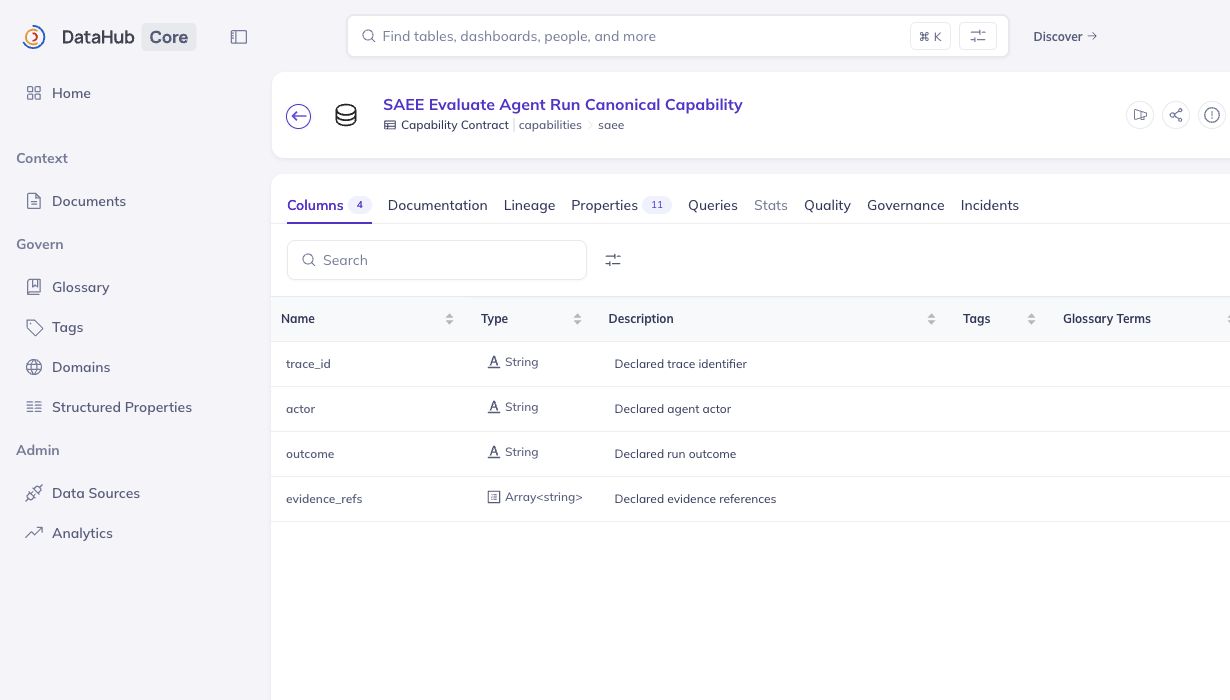Click the Capability Contract label
Image resolution: width=1230 pixels, height=700 pixels.
pyautogui.click(x=455, y=125)
